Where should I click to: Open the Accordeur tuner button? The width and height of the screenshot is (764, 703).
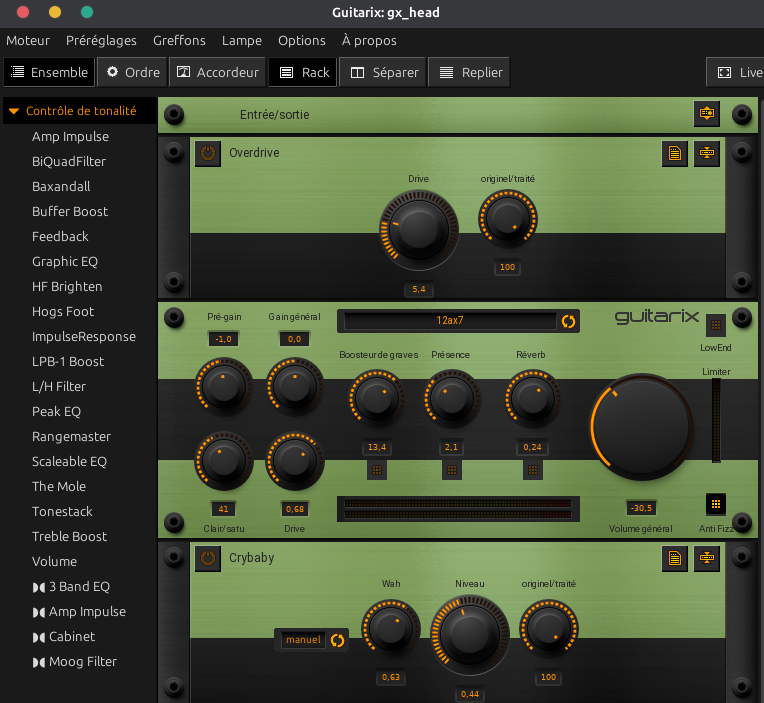tap(217, 72)
